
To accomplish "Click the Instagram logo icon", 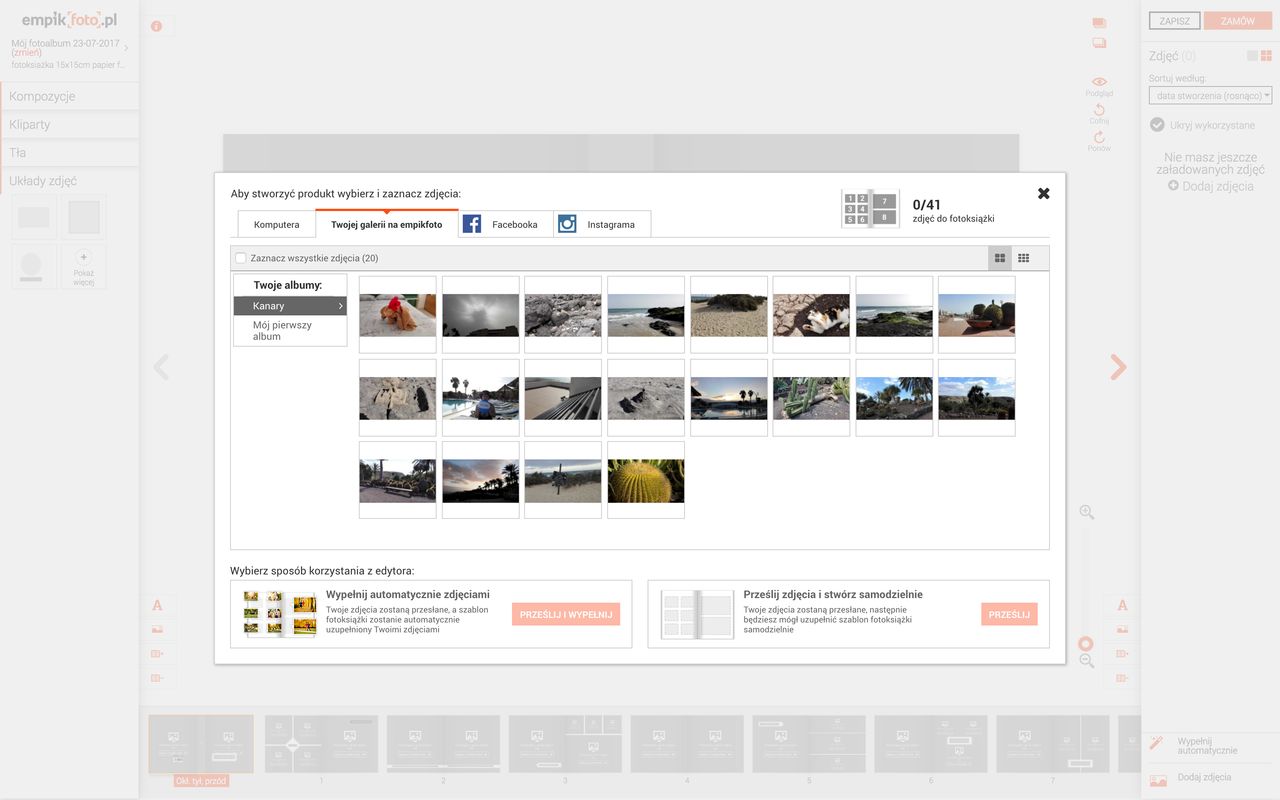I will click(567, 224).
